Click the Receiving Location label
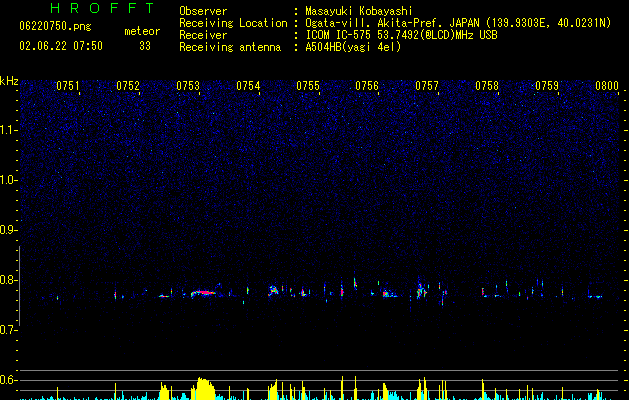629x400 pixels. tap(233, 23)
